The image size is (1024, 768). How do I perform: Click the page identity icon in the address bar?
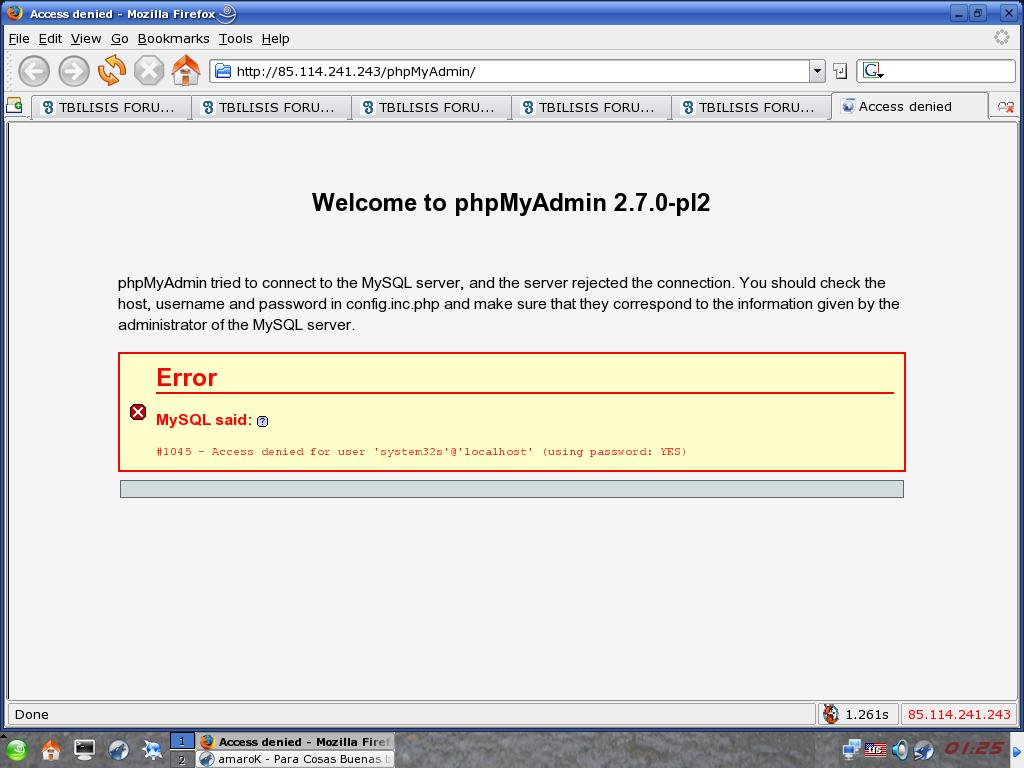(x=223, y=71)
